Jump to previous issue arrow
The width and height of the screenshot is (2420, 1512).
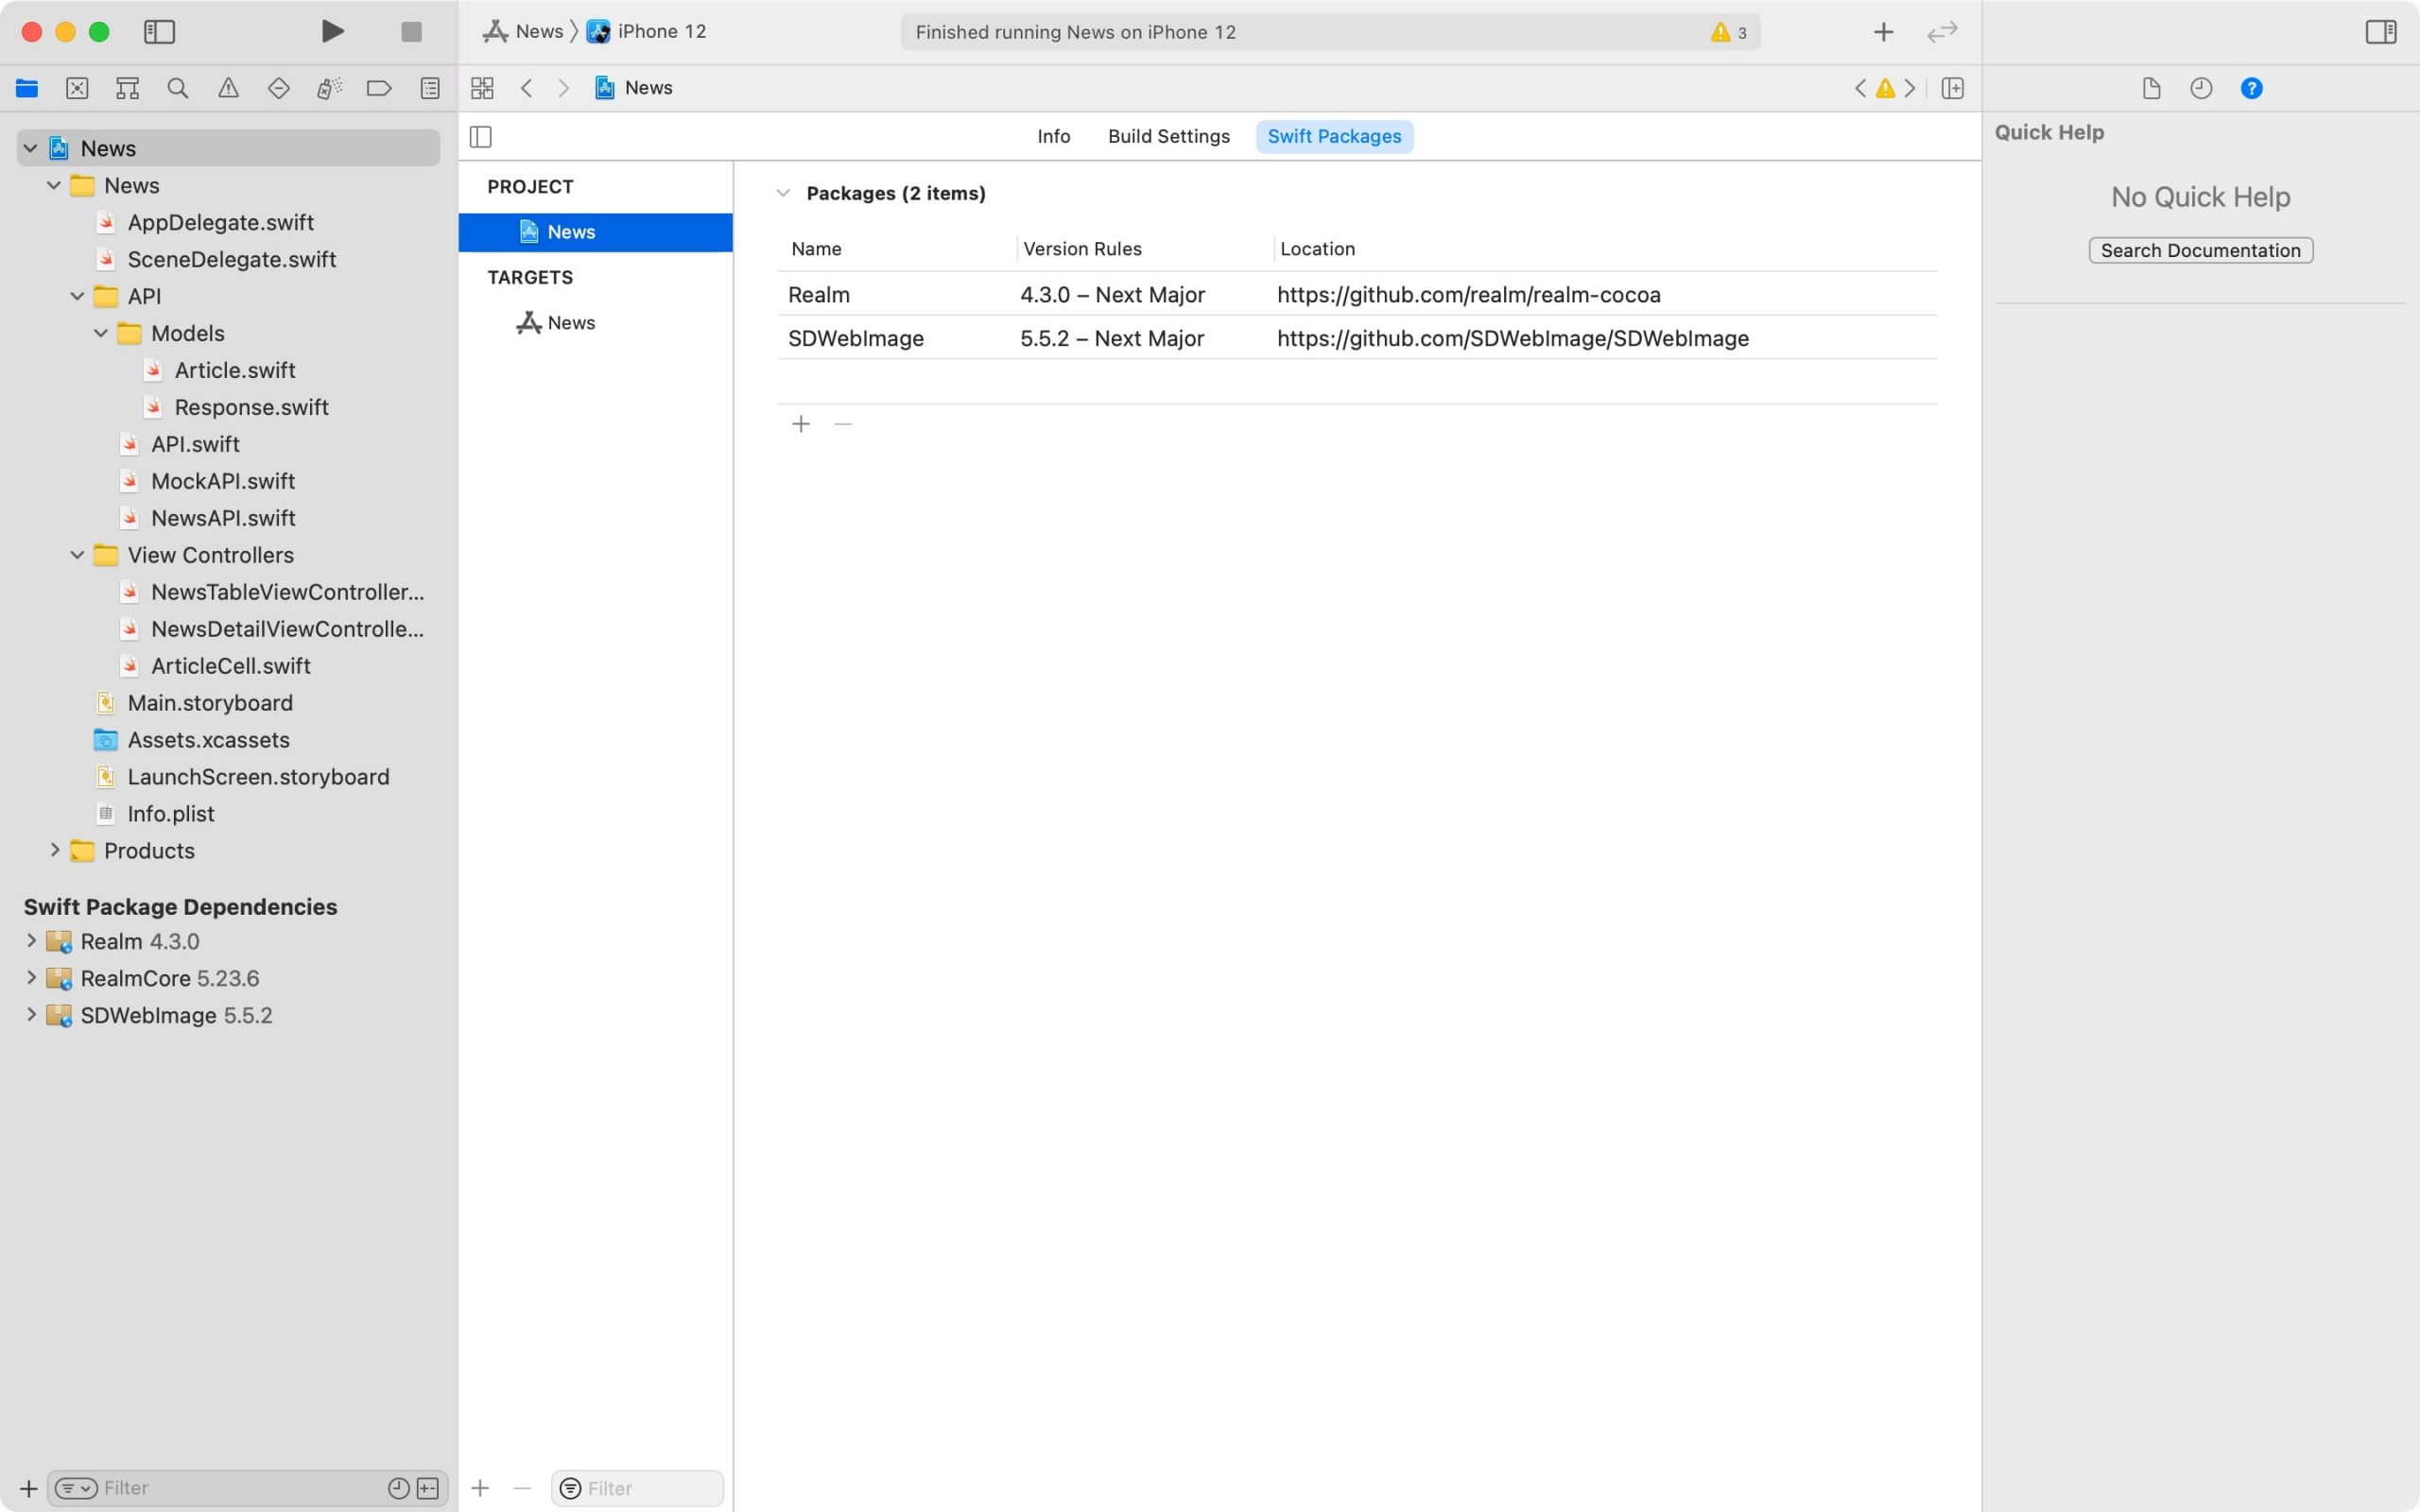coord(1860,88)
